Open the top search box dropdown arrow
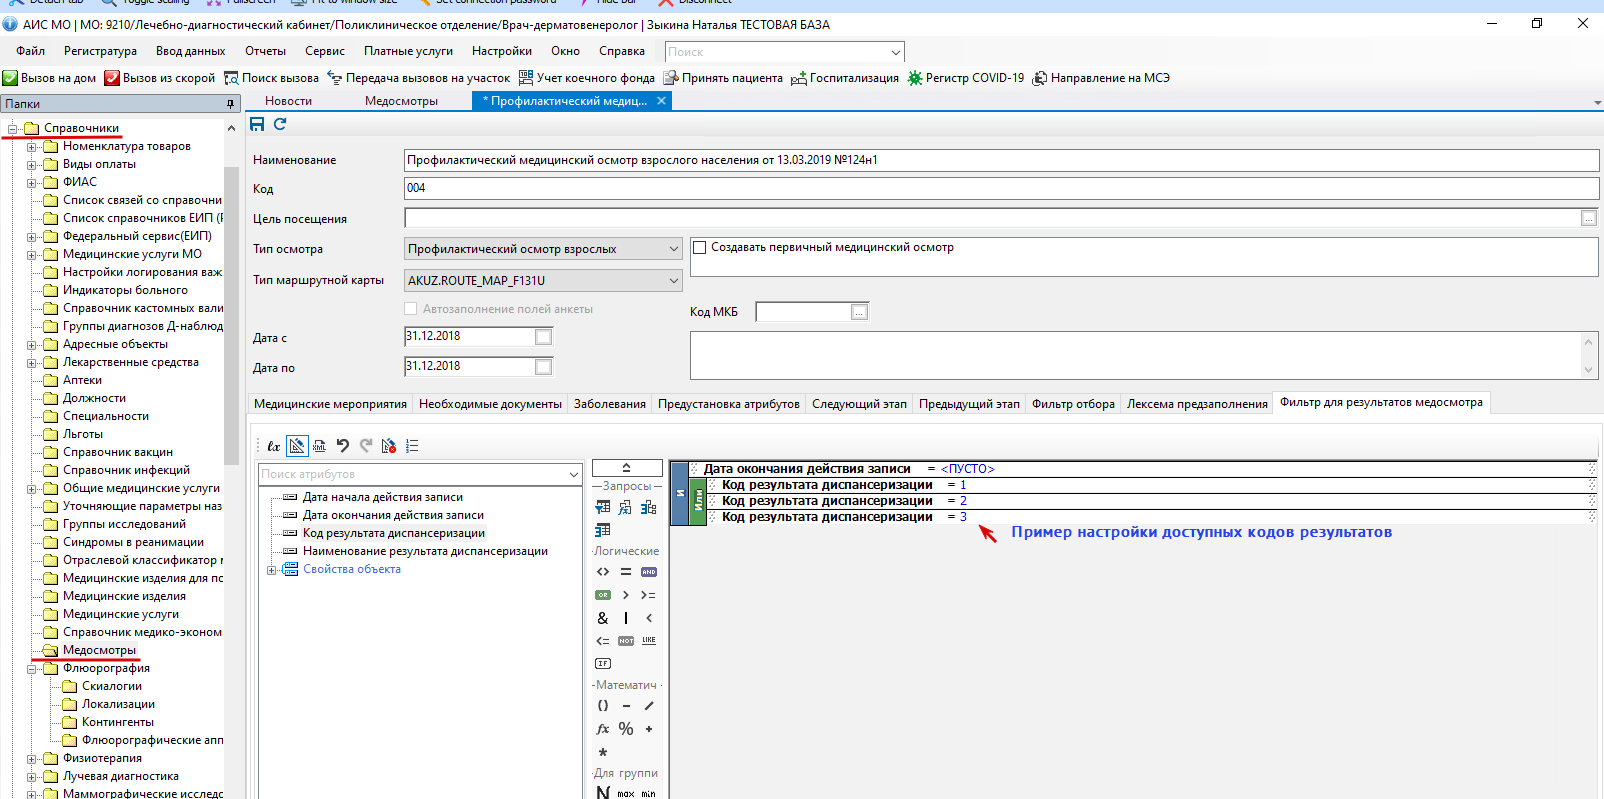 [x=896, y=52]
